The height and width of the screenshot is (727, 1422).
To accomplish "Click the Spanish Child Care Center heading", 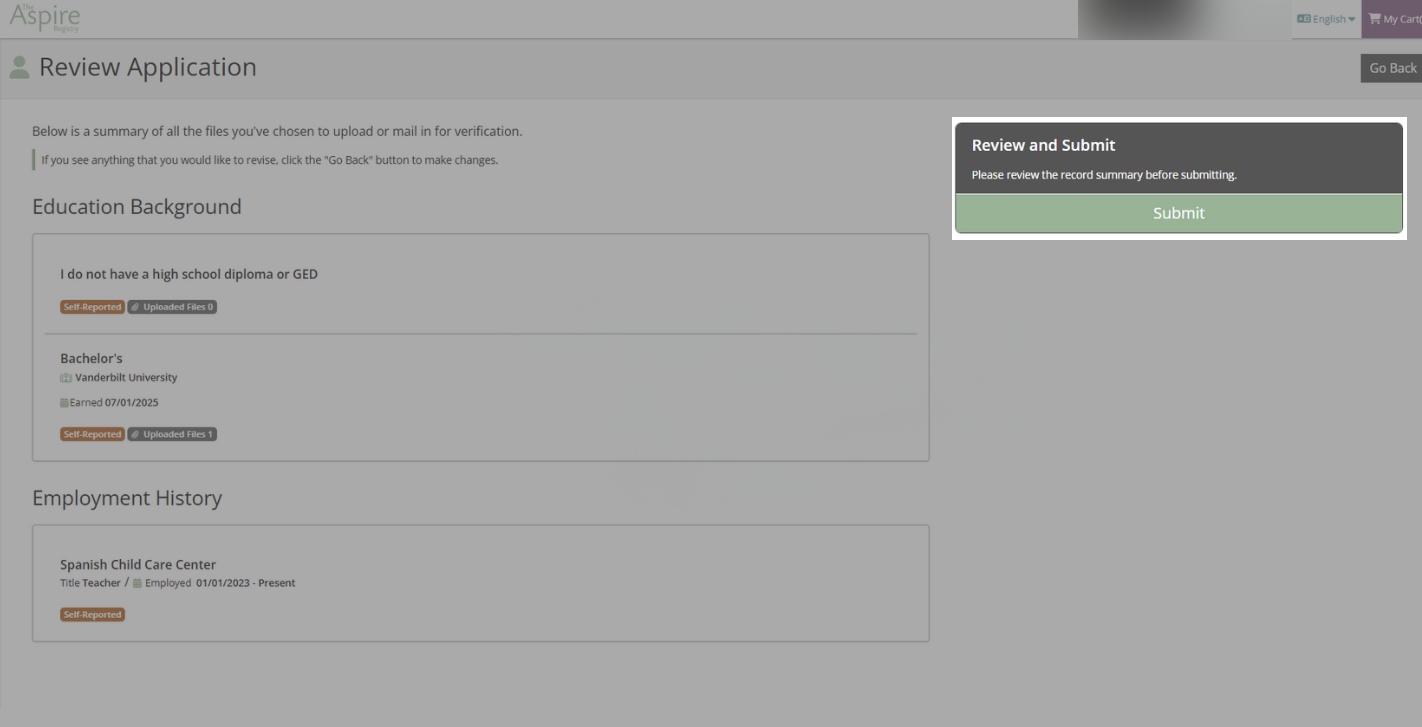I will [138, 564].
